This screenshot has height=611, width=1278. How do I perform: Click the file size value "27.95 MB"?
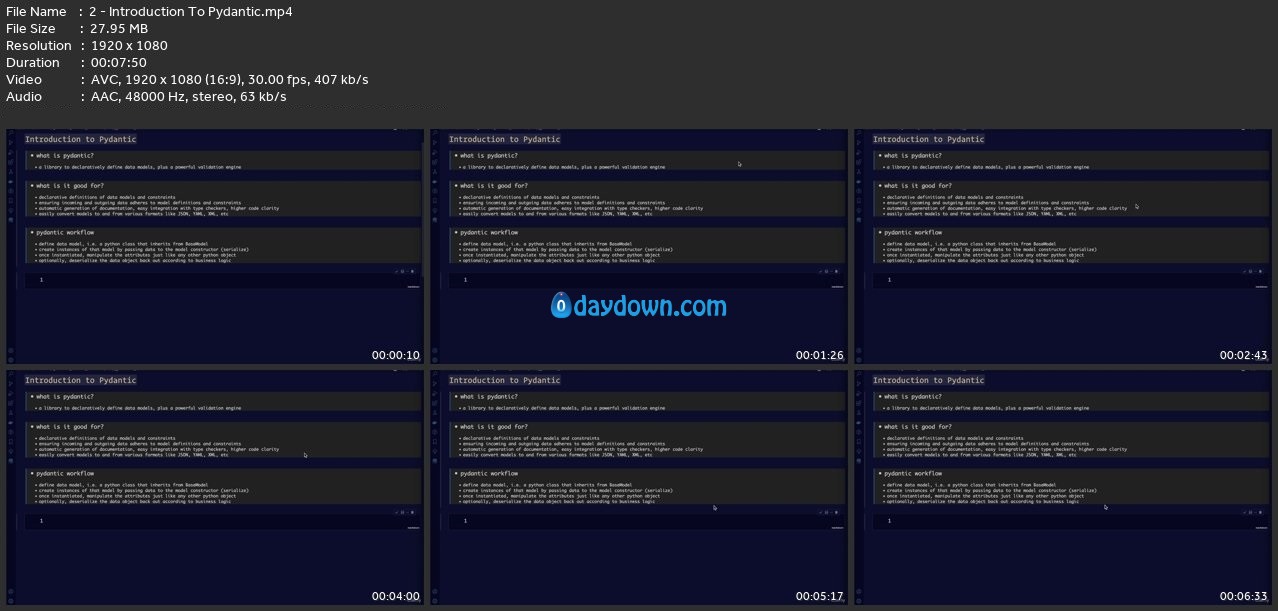(119, 28)
